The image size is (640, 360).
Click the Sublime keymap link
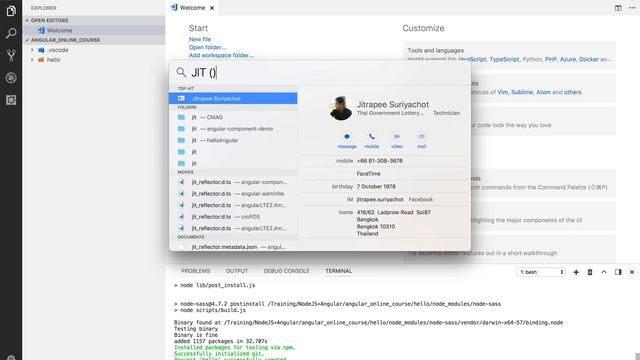pos(522,92)
